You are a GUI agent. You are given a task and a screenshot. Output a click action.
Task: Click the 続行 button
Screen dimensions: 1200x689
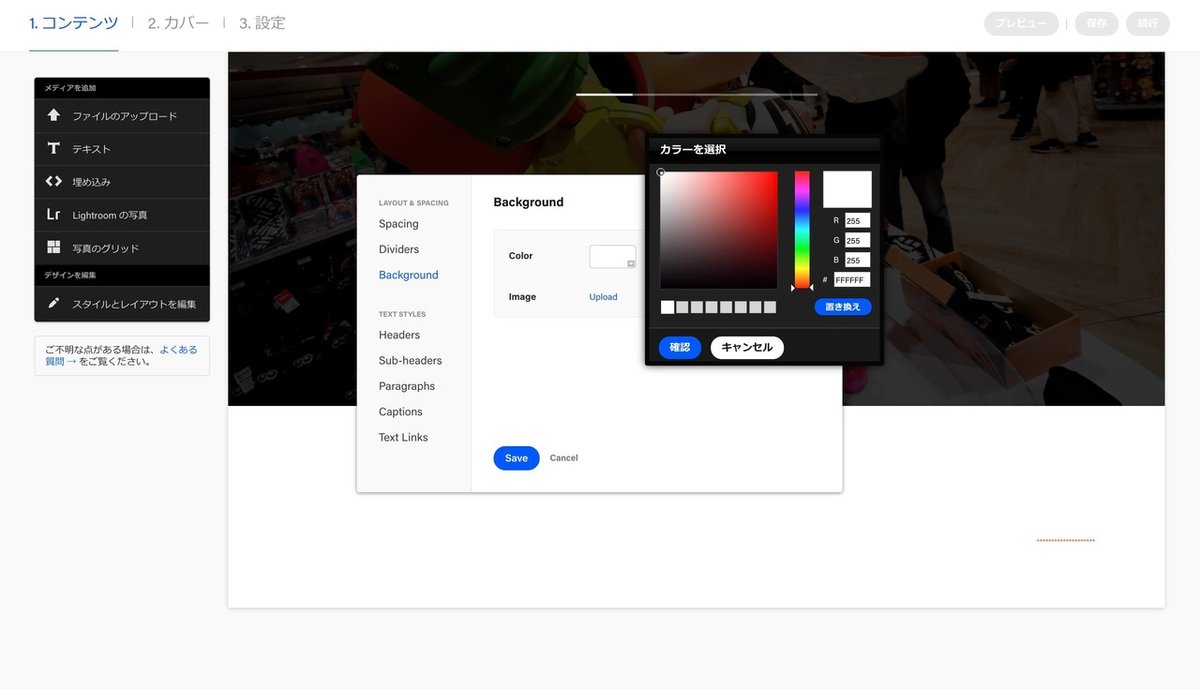click(1148, 23)
